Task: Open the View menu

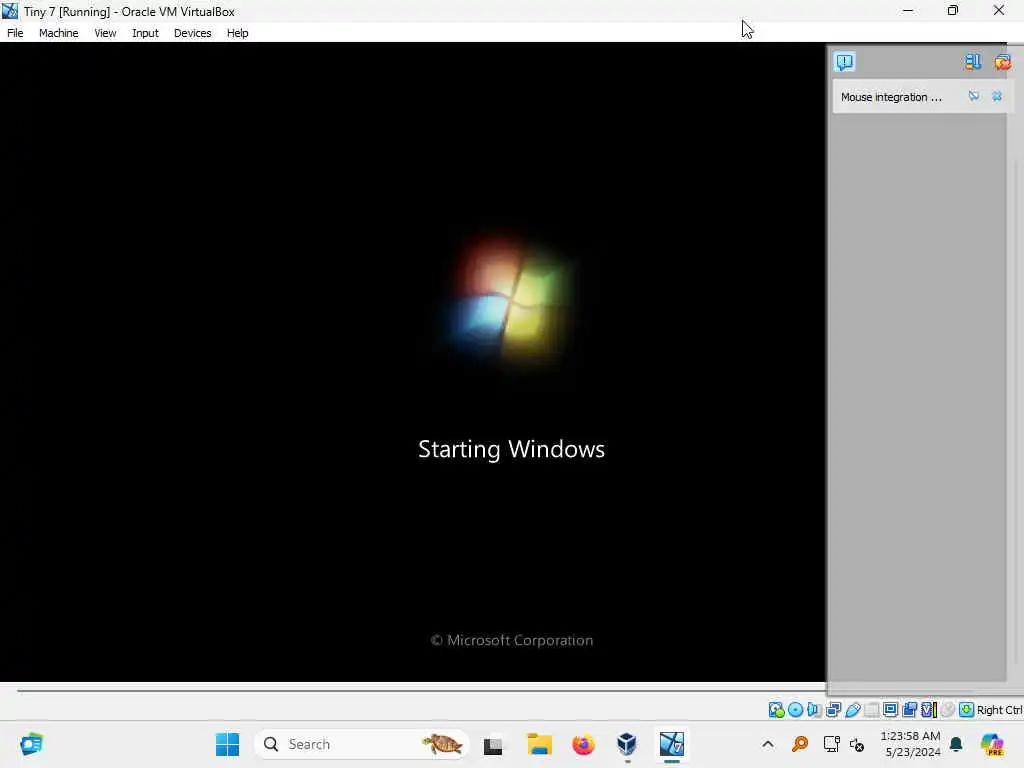Action: (x=104, y=33)
